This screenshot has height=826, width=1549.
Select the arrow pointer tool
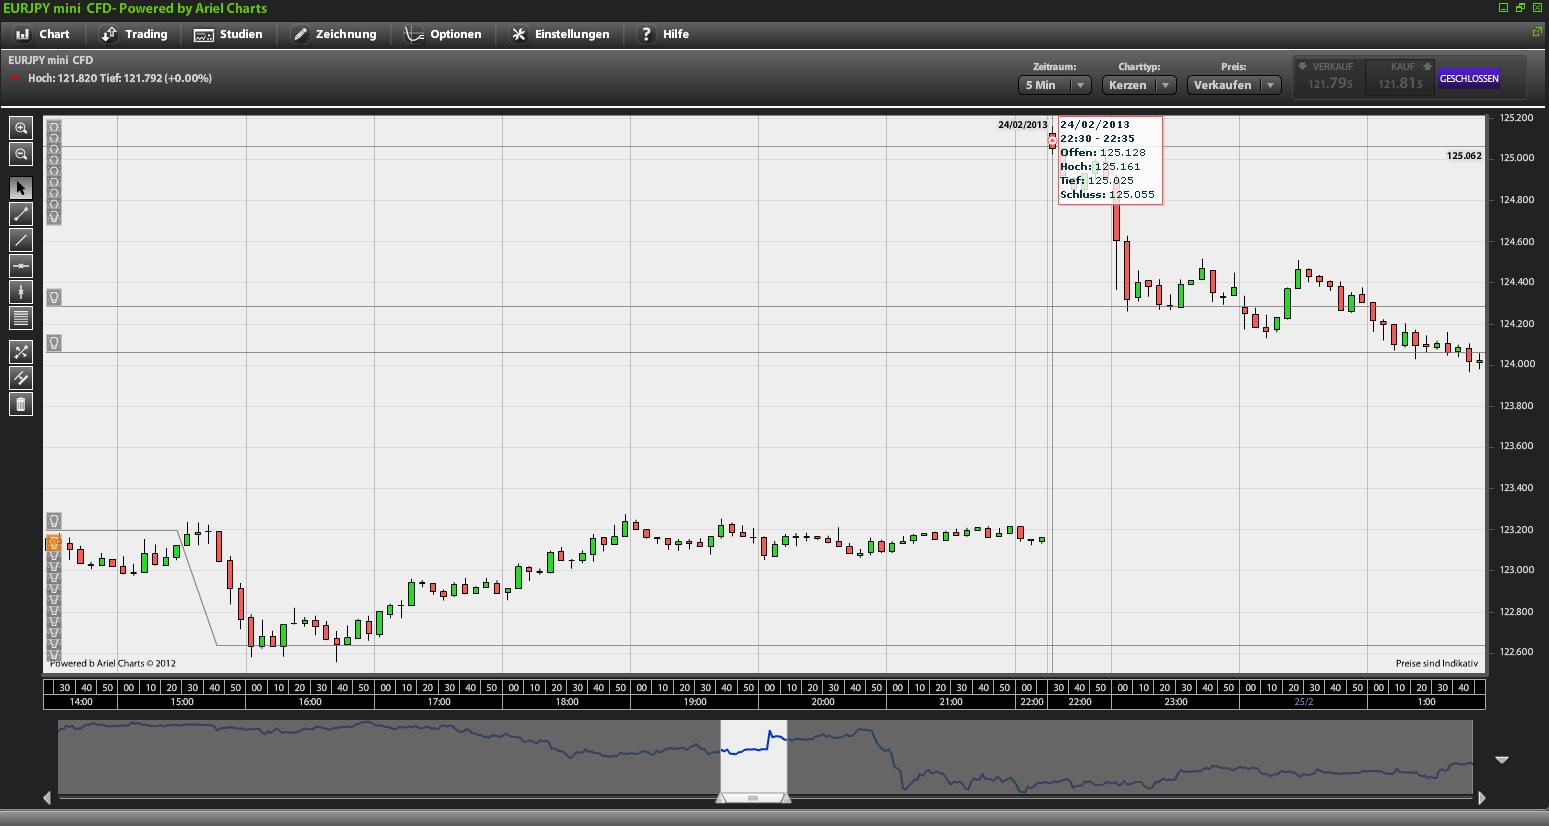(x=21, y=188)
